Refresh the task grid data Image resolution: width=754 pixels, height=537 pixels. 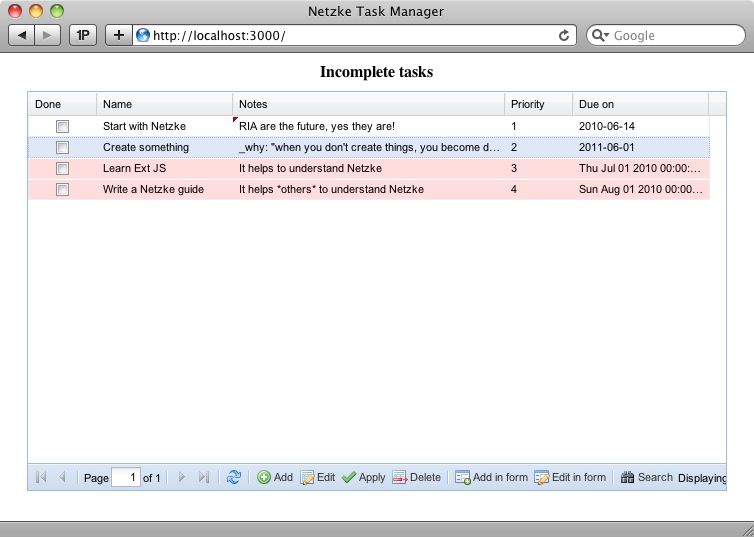click(x=234, y=477)
